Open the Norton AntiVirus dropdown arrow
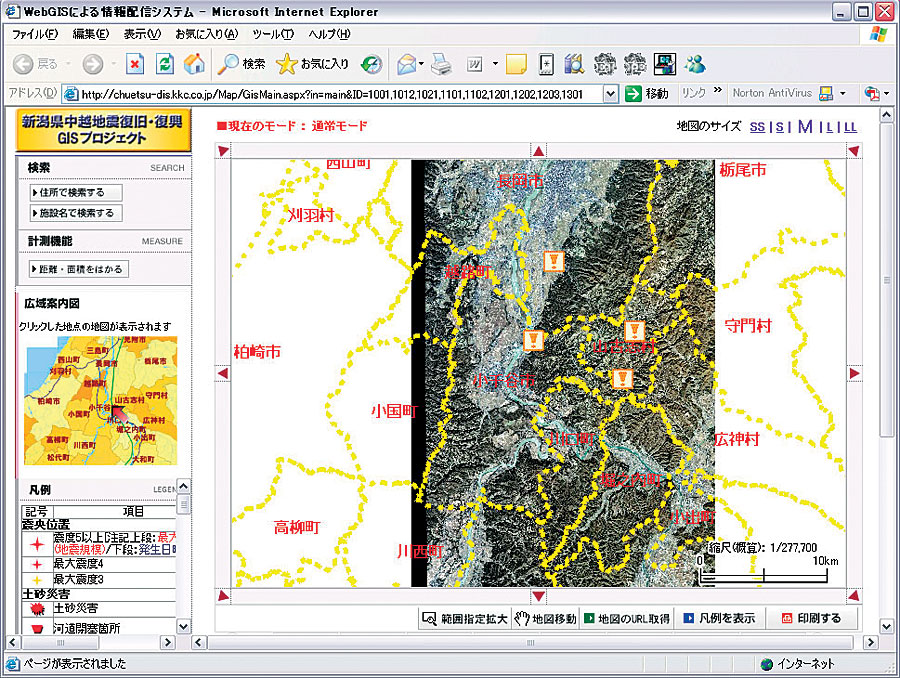The width and height of the screenshot is (900, 678). pos(843,94)
